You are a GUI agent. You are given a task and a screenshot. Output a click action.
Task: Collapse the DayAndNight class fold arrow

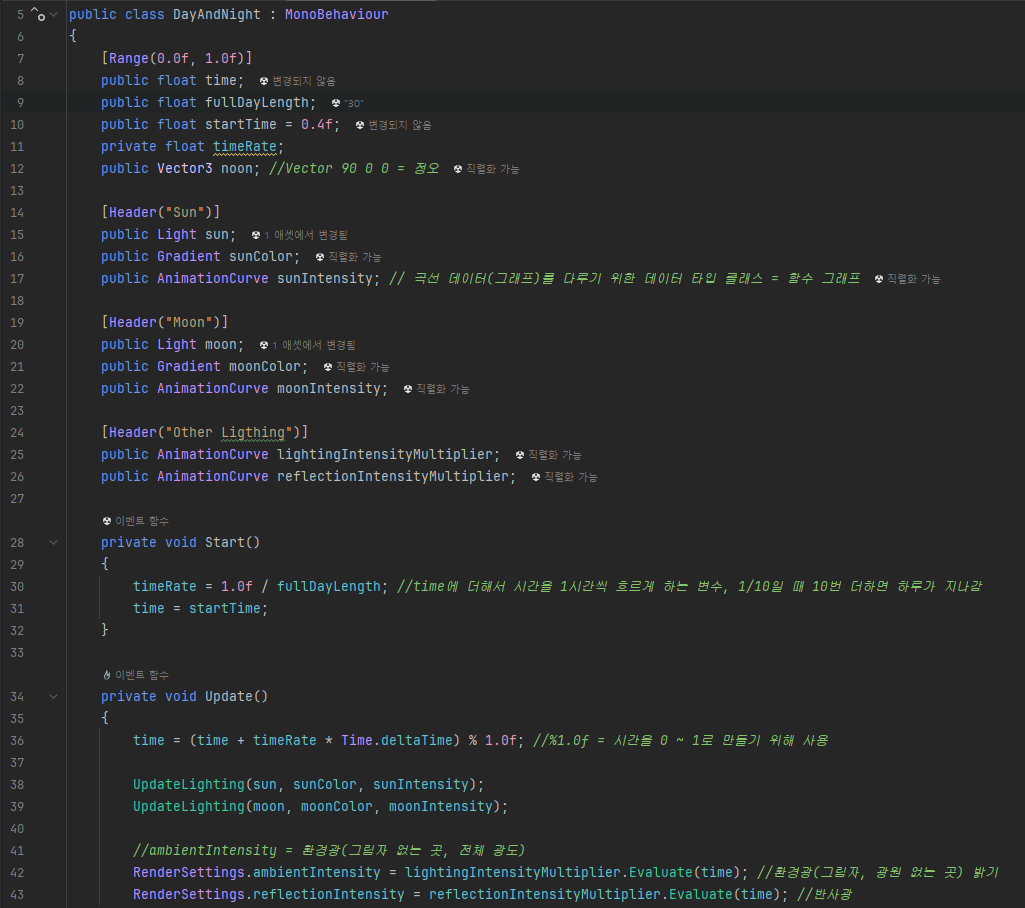54,14
